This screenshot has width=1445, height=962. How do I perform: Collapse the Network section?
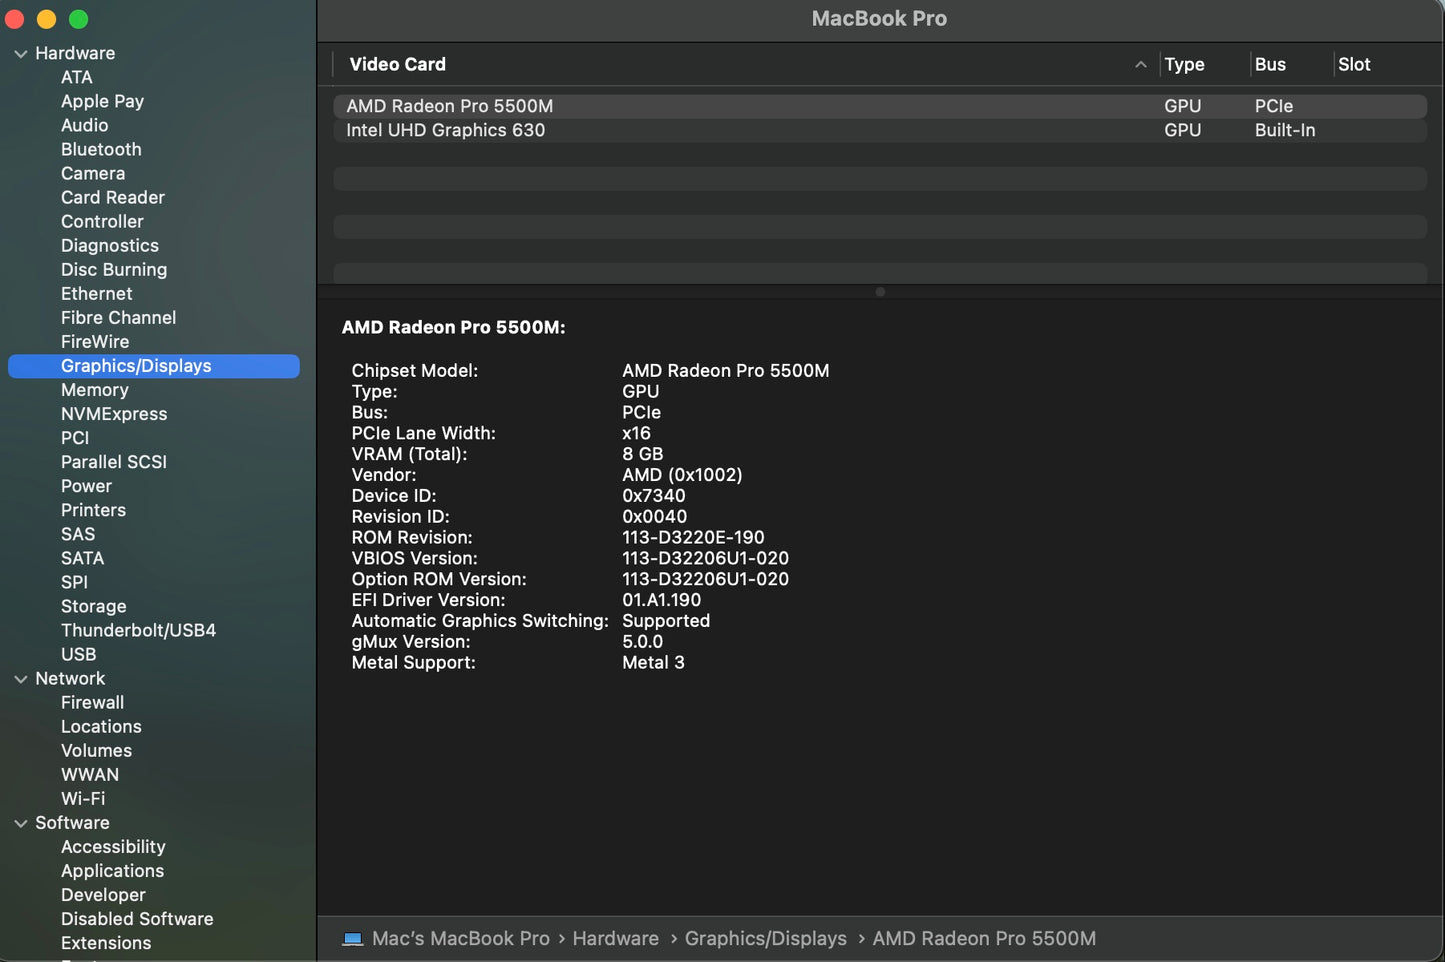click(x=21, y=679)
